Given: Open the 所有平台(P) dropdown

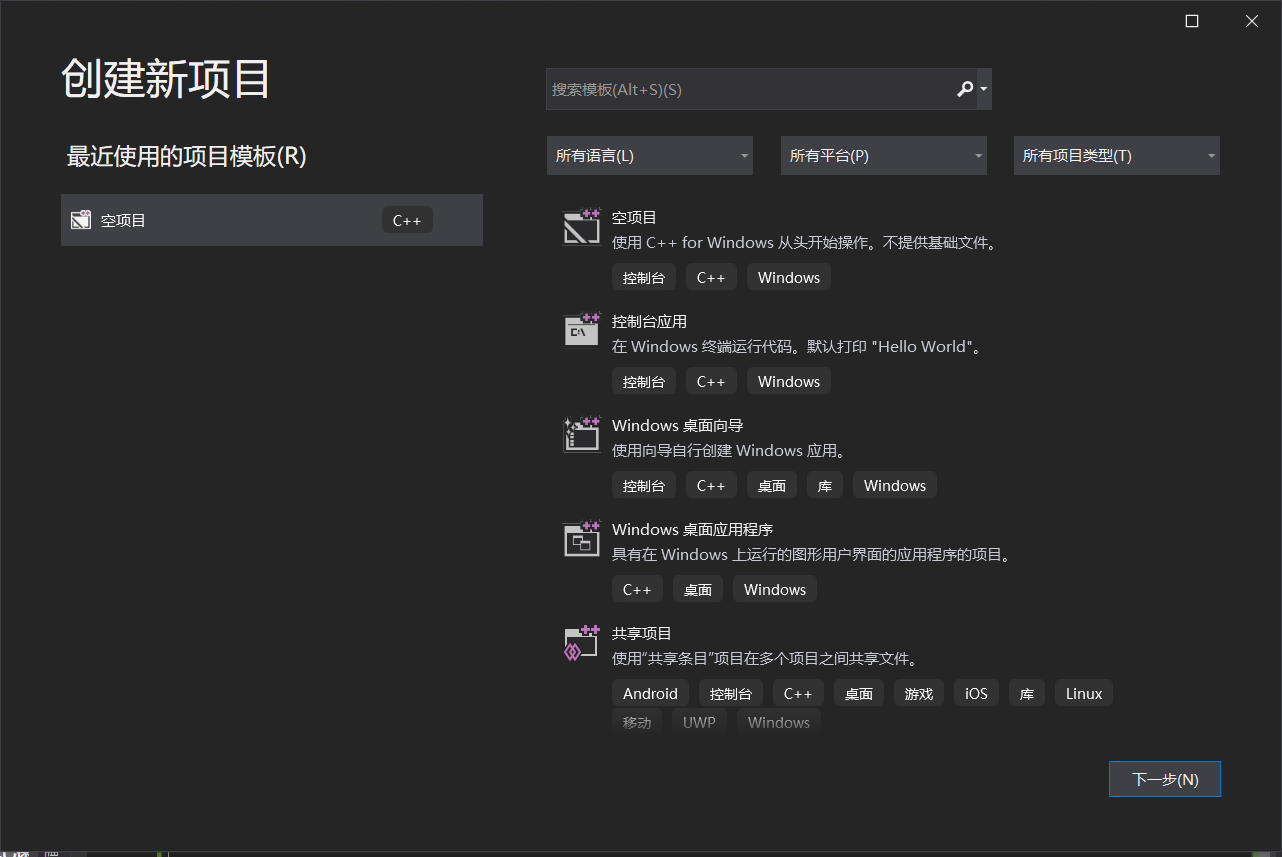Looking at the screenshot, I should tap(883, 155).
